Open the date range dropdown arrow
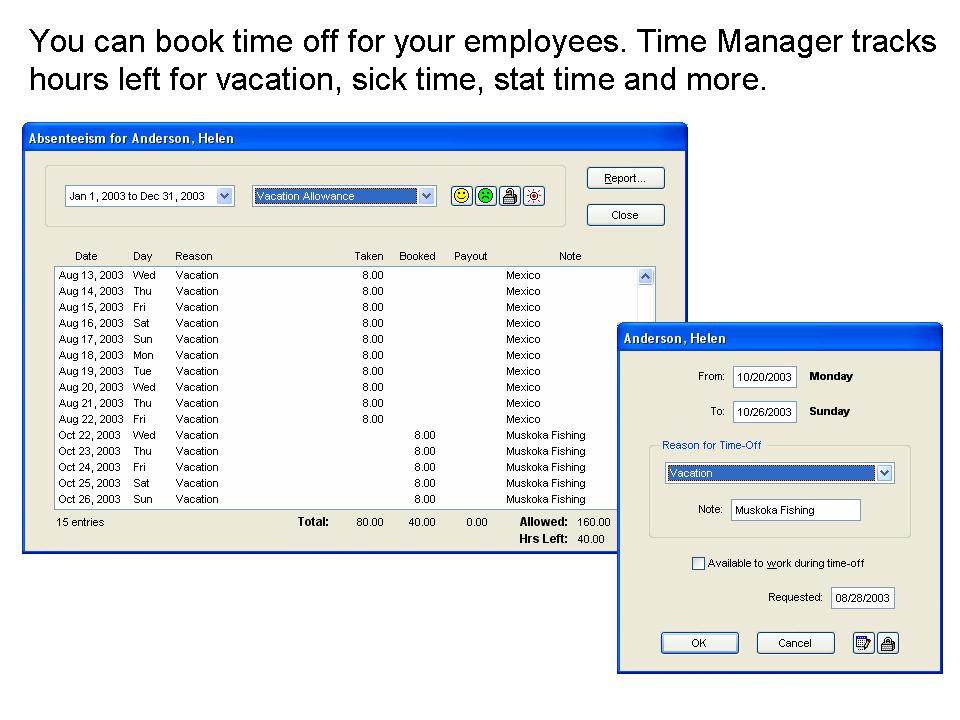 (225, 196)
